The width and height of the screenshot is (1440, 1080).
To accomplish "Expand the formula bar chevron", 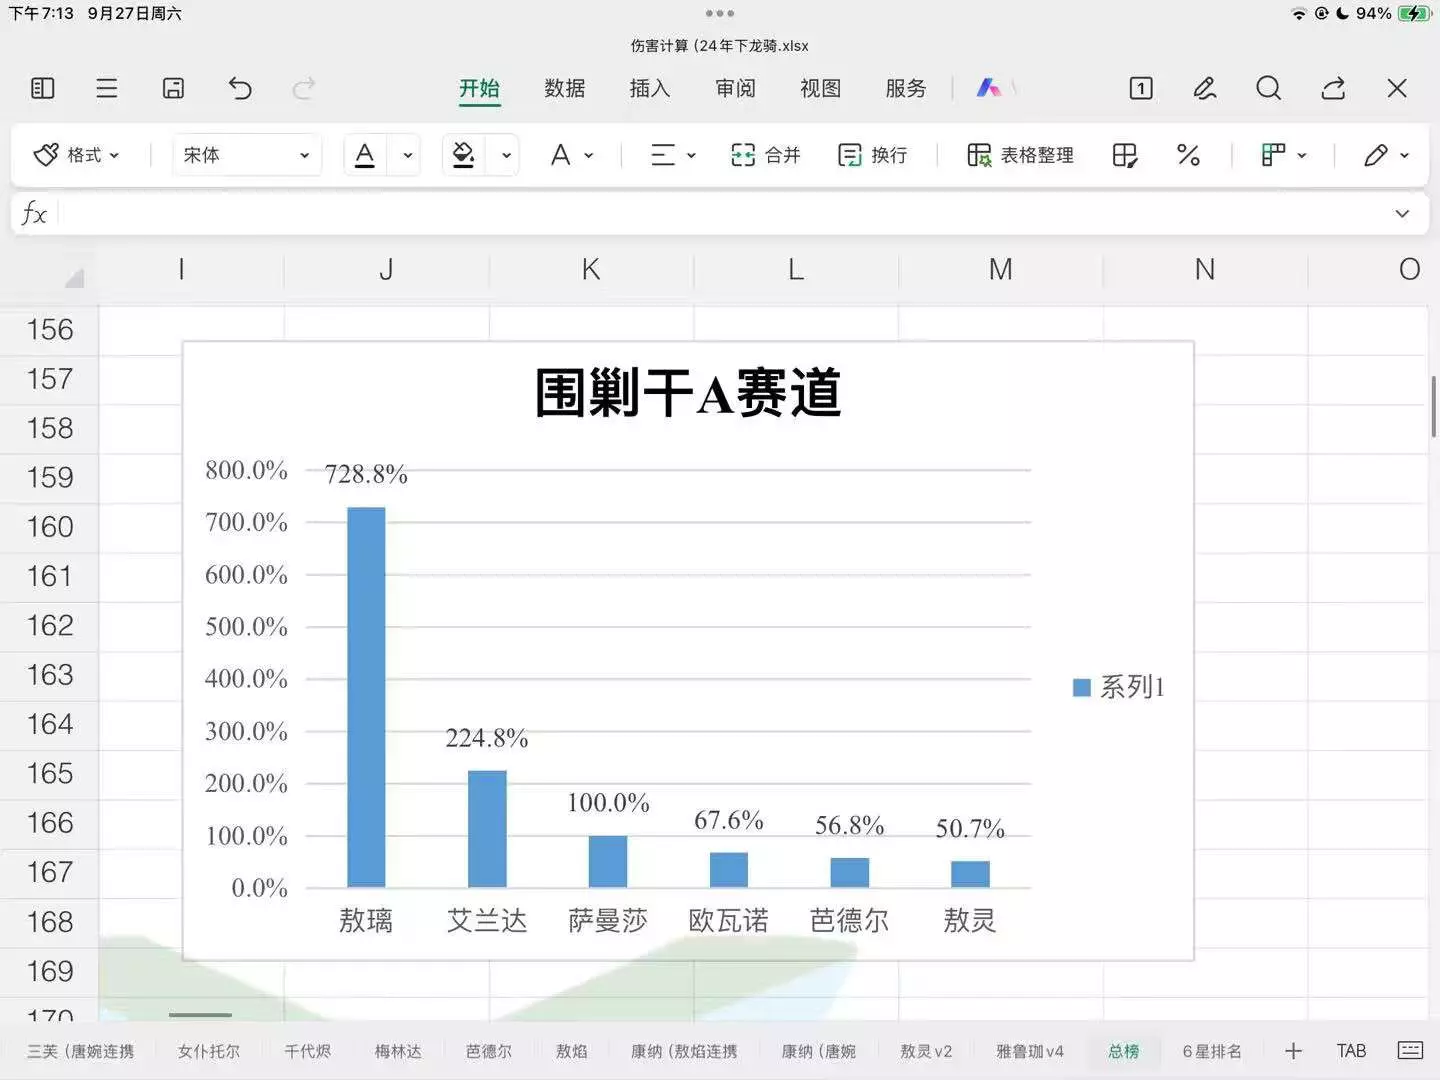I will click(x=1402, y=213).
